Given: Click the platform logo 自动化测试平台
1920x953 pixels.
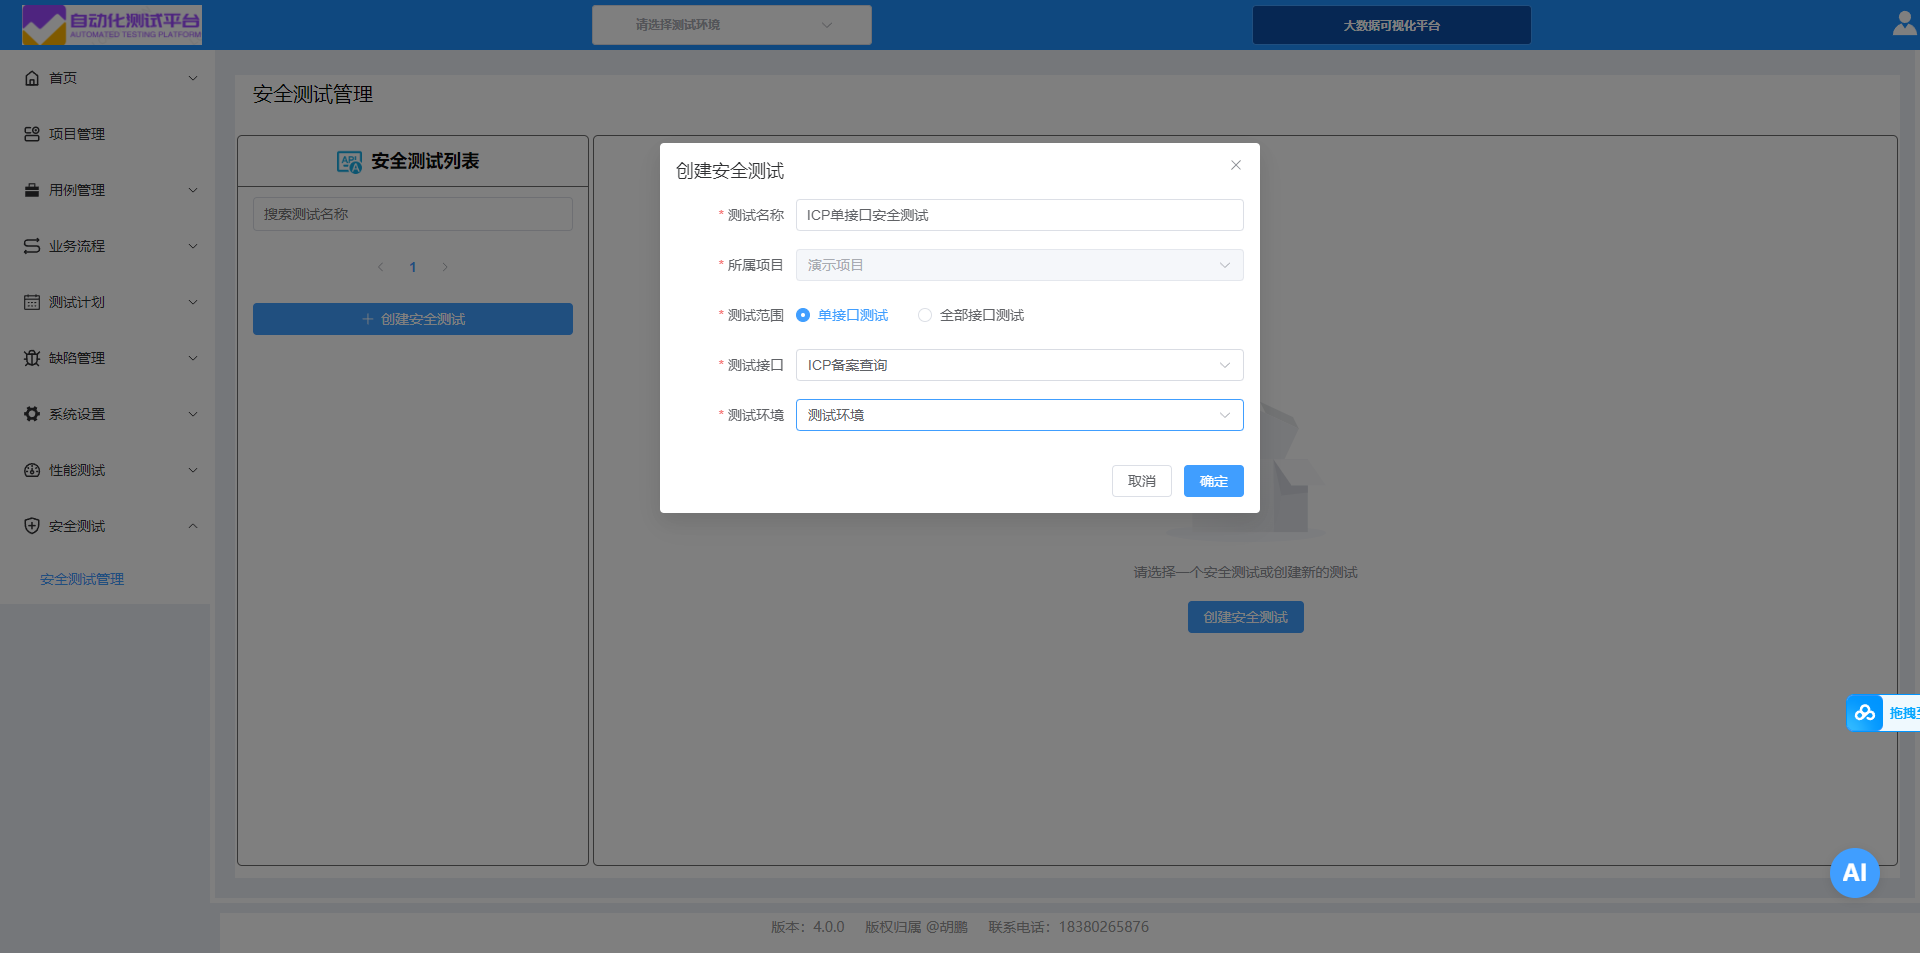Looking at the screenshot, I should [x=112, y=25].
